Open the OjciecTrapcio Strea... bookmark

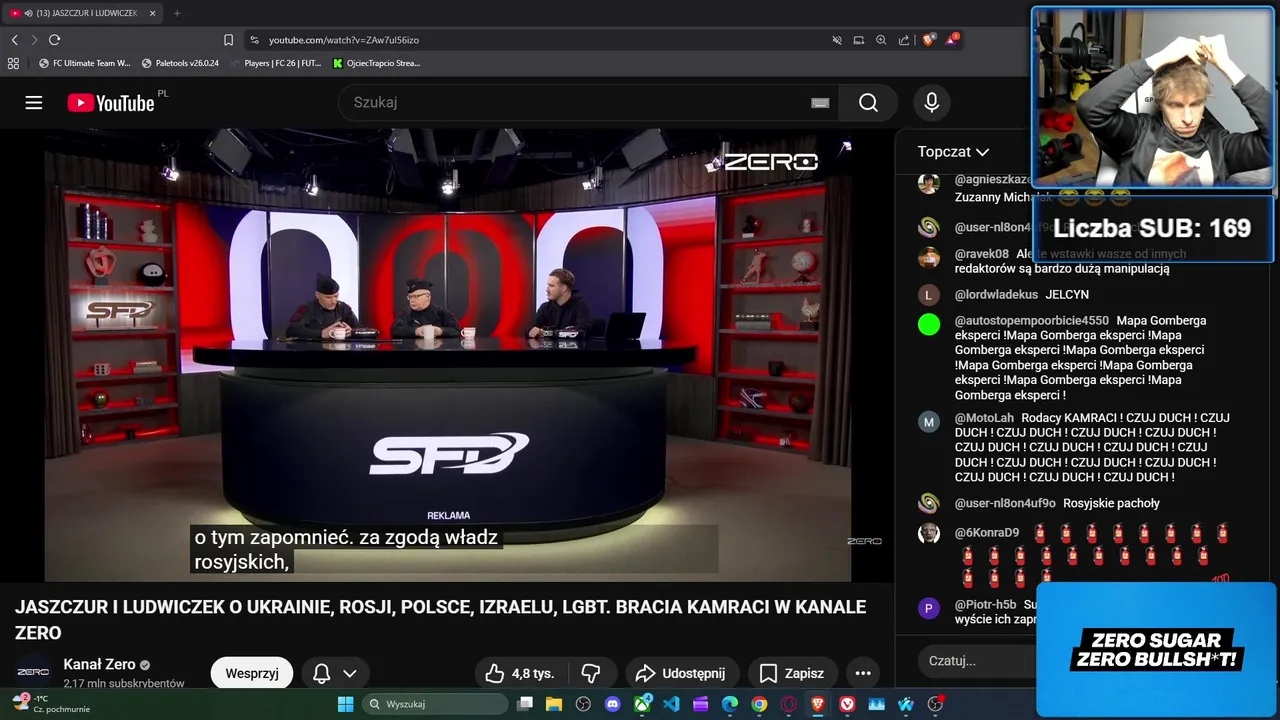coord(377,63)
